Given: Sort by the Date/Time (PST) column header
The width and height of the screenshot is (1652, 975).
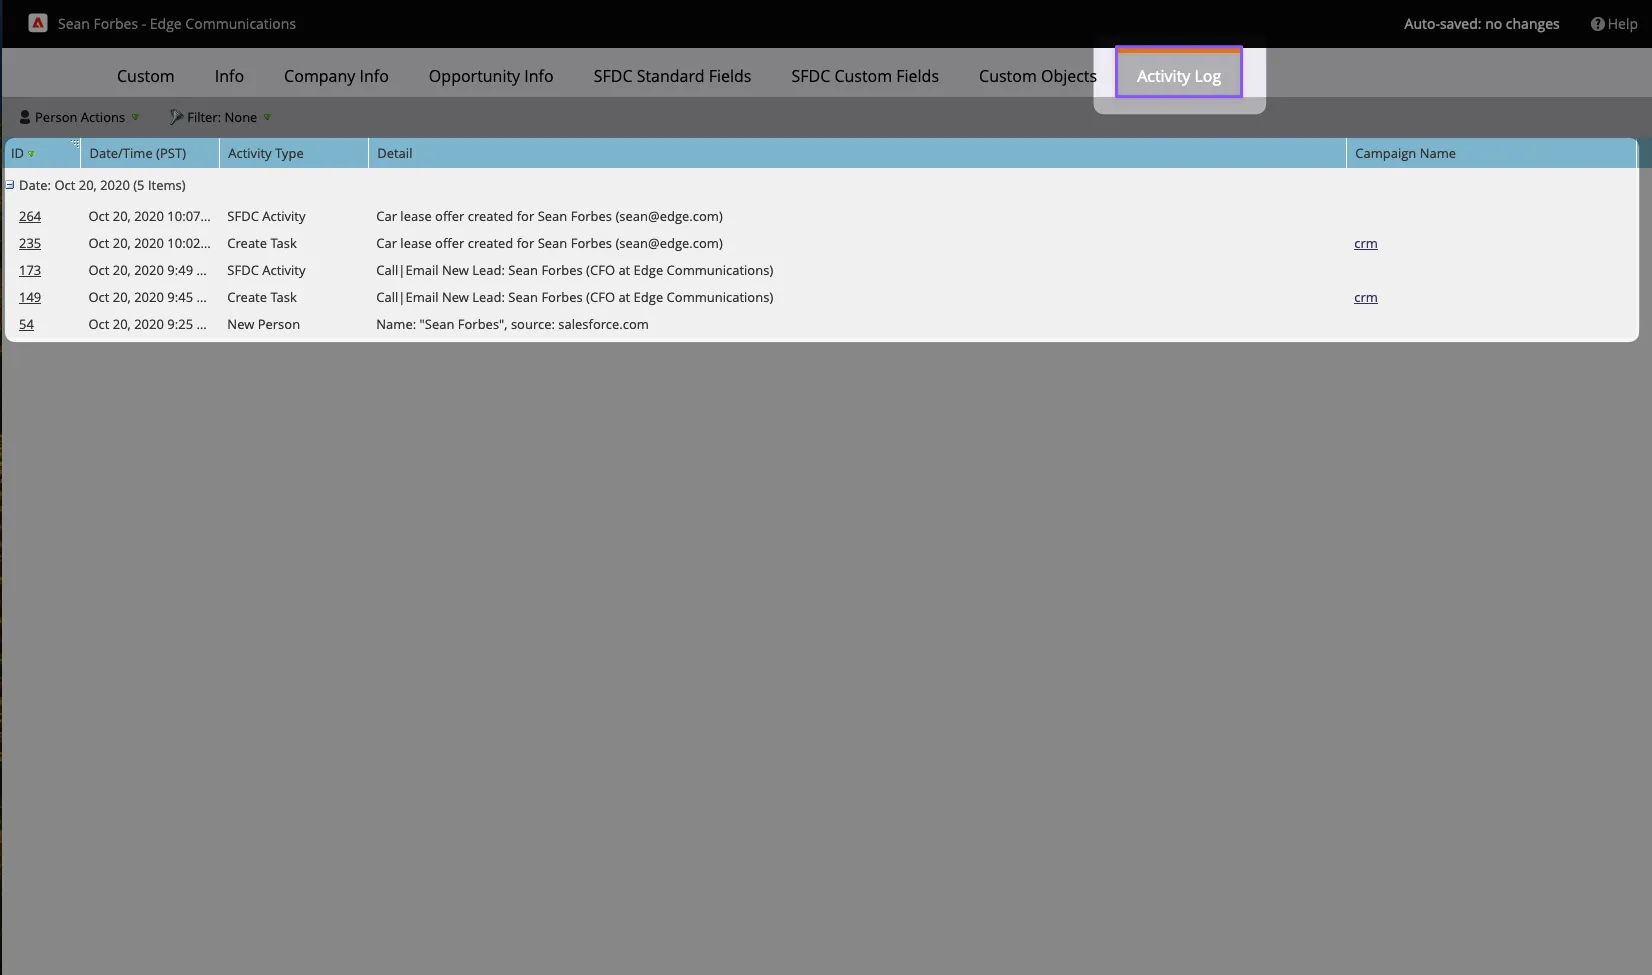Looking at the screenshot, I should (x=150, y=153).
